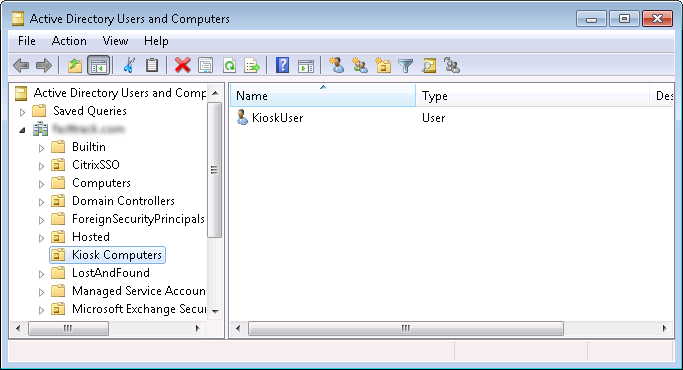
Task: Click tree pane scroll up arrow
Action: pos(215,93)
